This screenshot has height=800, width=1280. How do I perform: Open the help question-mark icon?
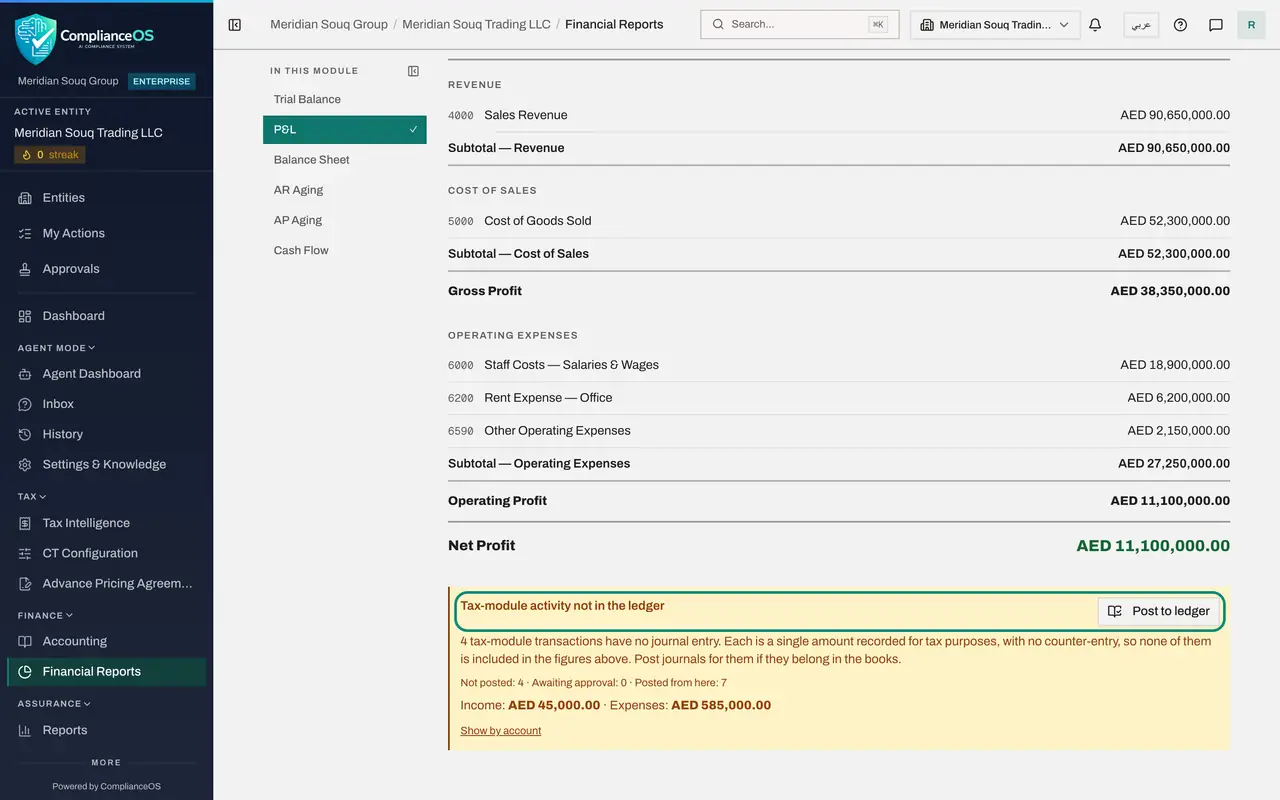[1181, 25]
